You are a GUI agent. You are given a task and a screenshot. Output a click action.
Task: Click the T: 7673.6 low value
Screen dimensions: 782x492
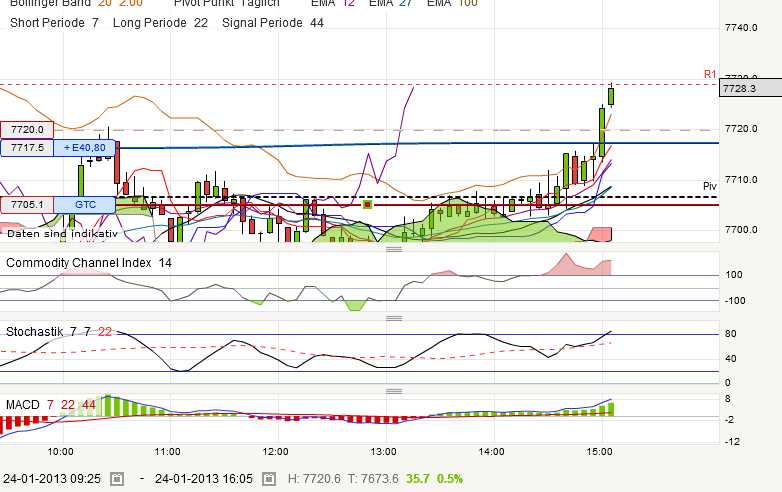tap(373, 479)
